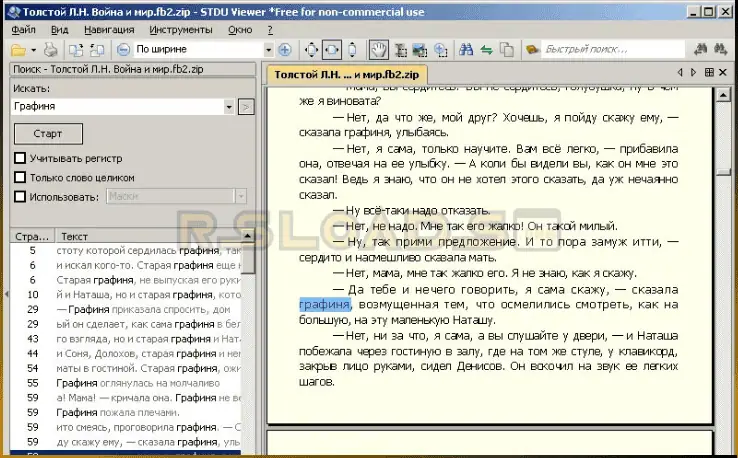Click the next tab right arrow

coord(693,72)
